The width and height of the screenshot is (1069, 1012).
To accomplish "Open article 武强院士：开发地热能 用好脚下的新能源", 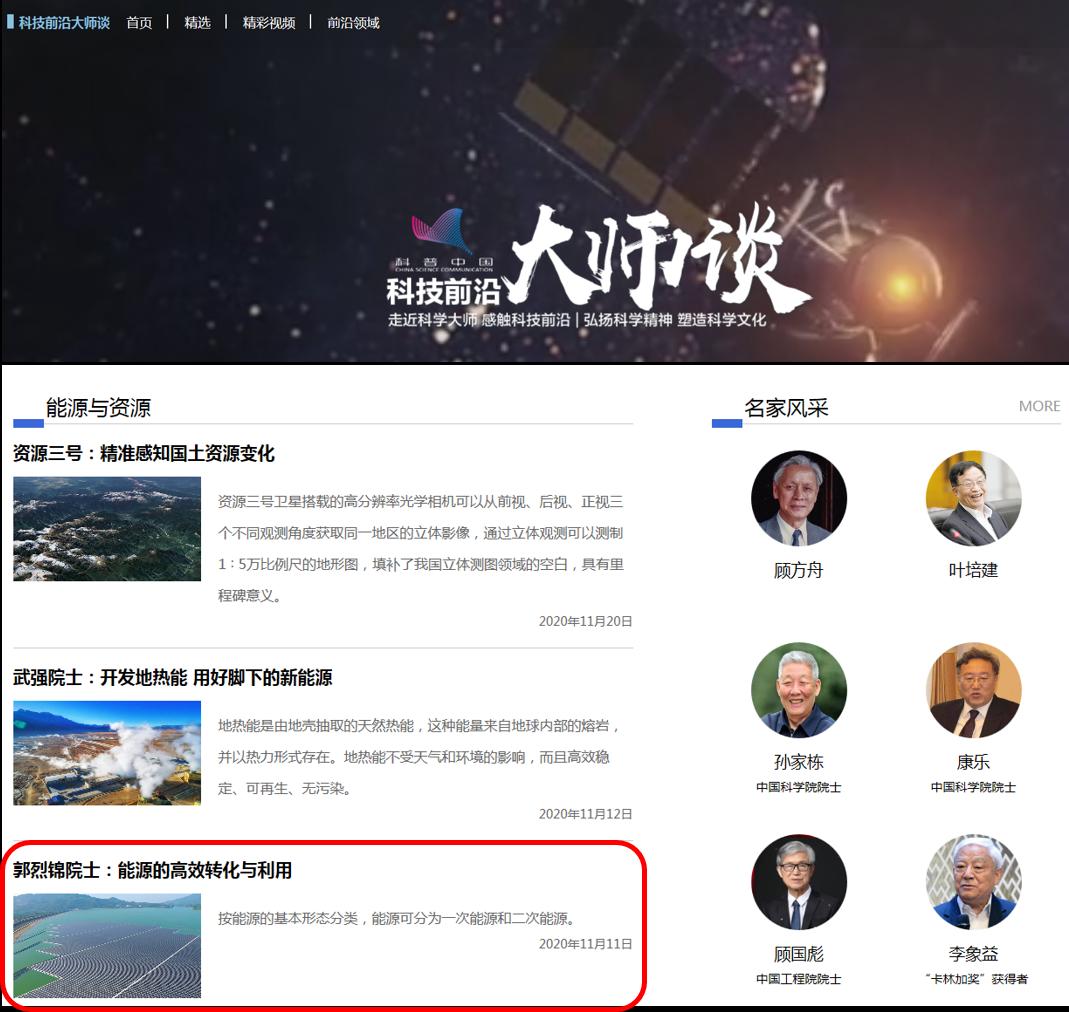I will pyautogui.click(x=172, y=678).
